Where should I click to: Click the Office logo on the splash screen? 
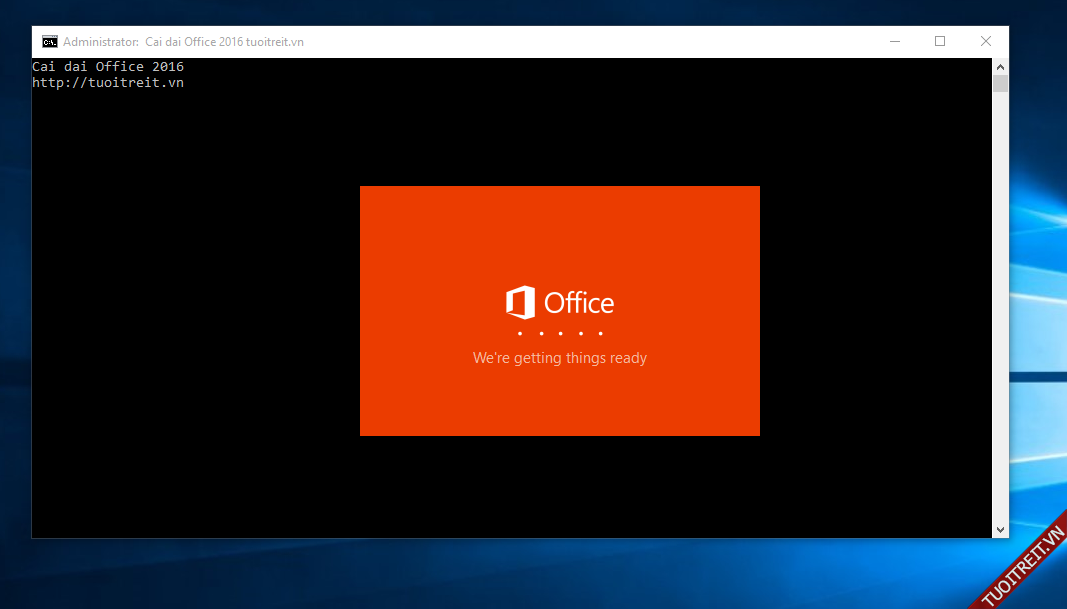(x=521, y=302)
